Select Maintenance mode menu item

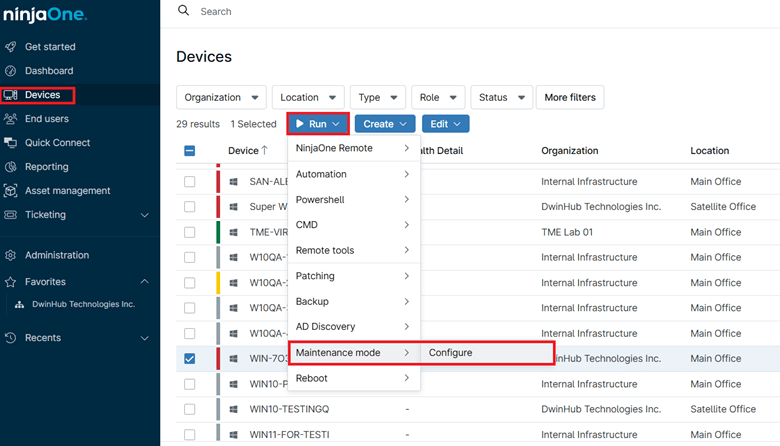[x=354, y=353]
